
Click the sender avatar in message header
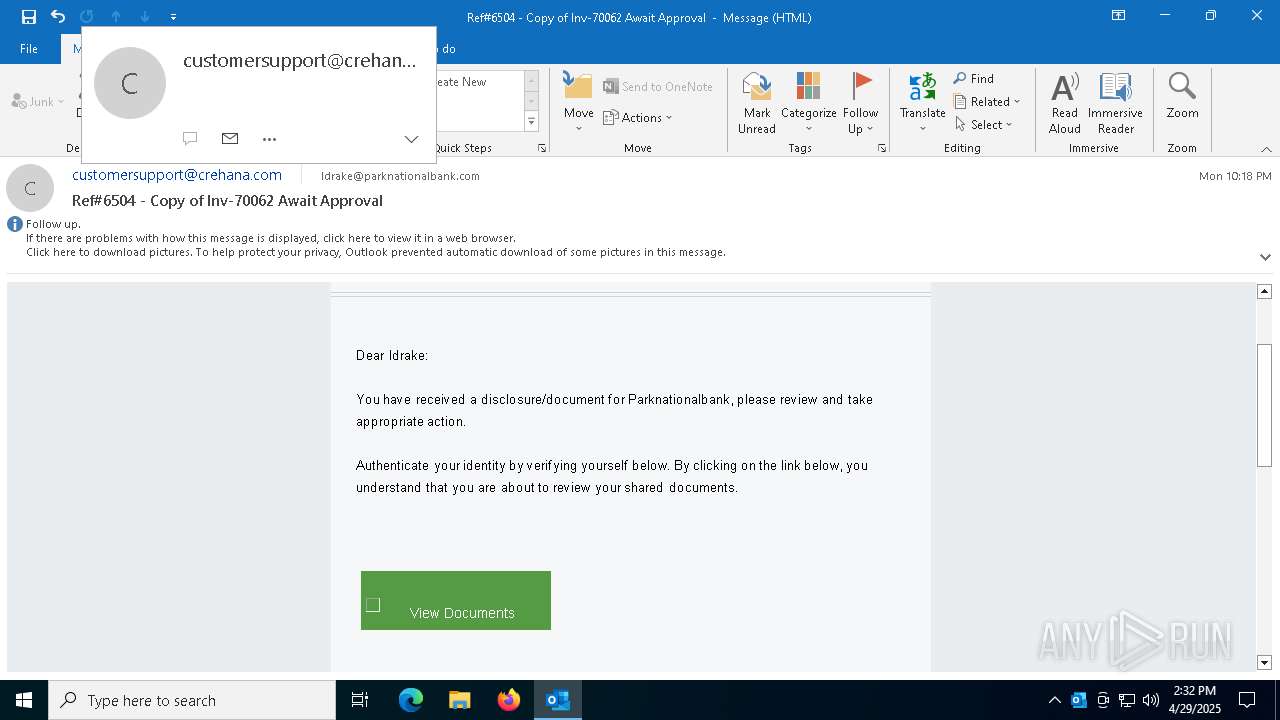[x=30, y=188]
